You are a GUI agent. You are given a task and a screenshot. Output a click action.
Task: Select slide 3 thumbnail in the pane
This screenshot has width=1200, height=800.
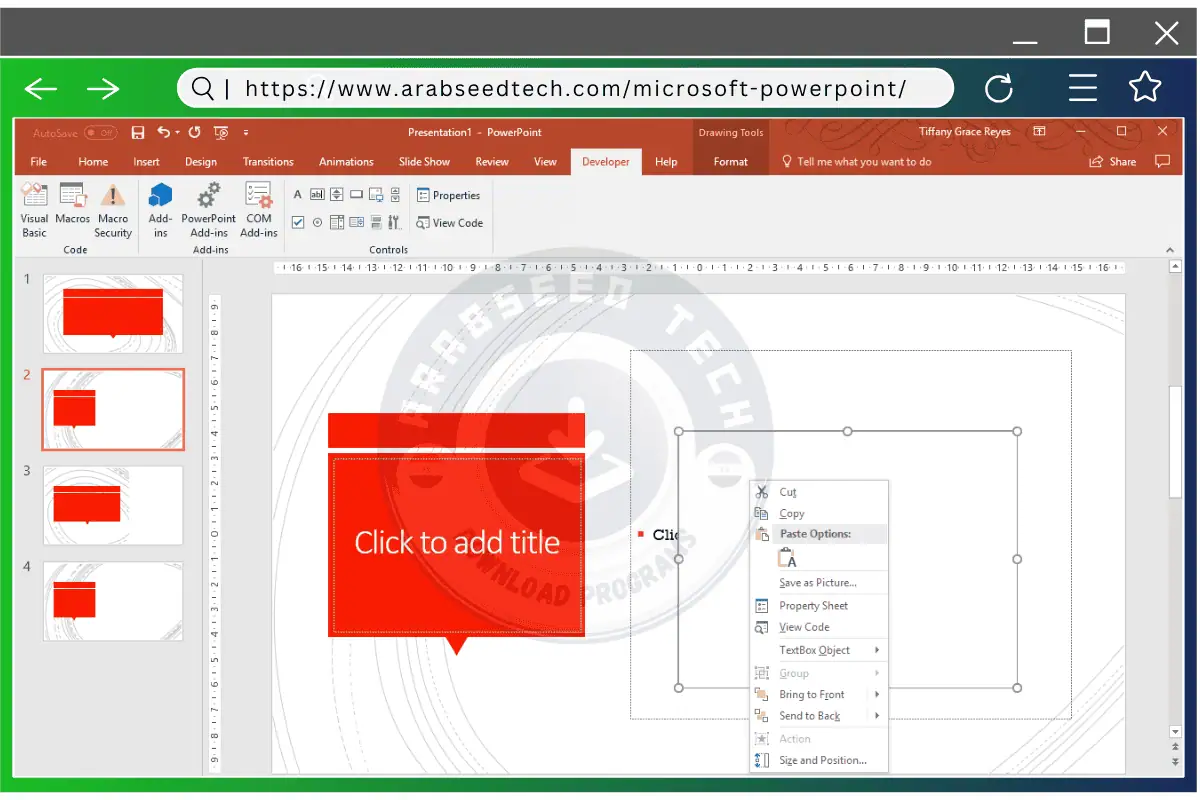[x=113, y=505]
